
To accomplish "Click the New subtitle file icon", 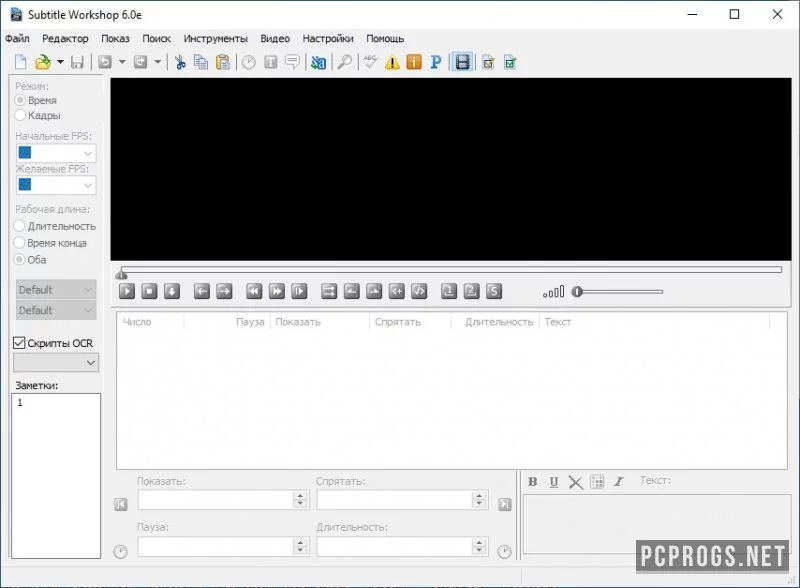I will pyautogui.click(x=20, y=62).
